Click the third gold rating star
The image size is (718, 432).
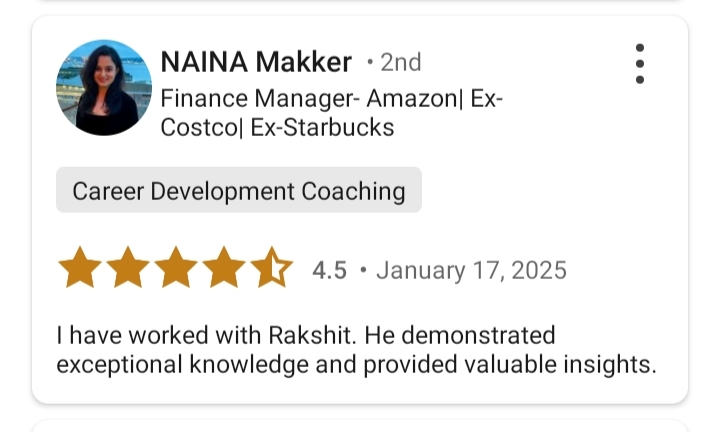pyautogui.click(x=176, y=269)
